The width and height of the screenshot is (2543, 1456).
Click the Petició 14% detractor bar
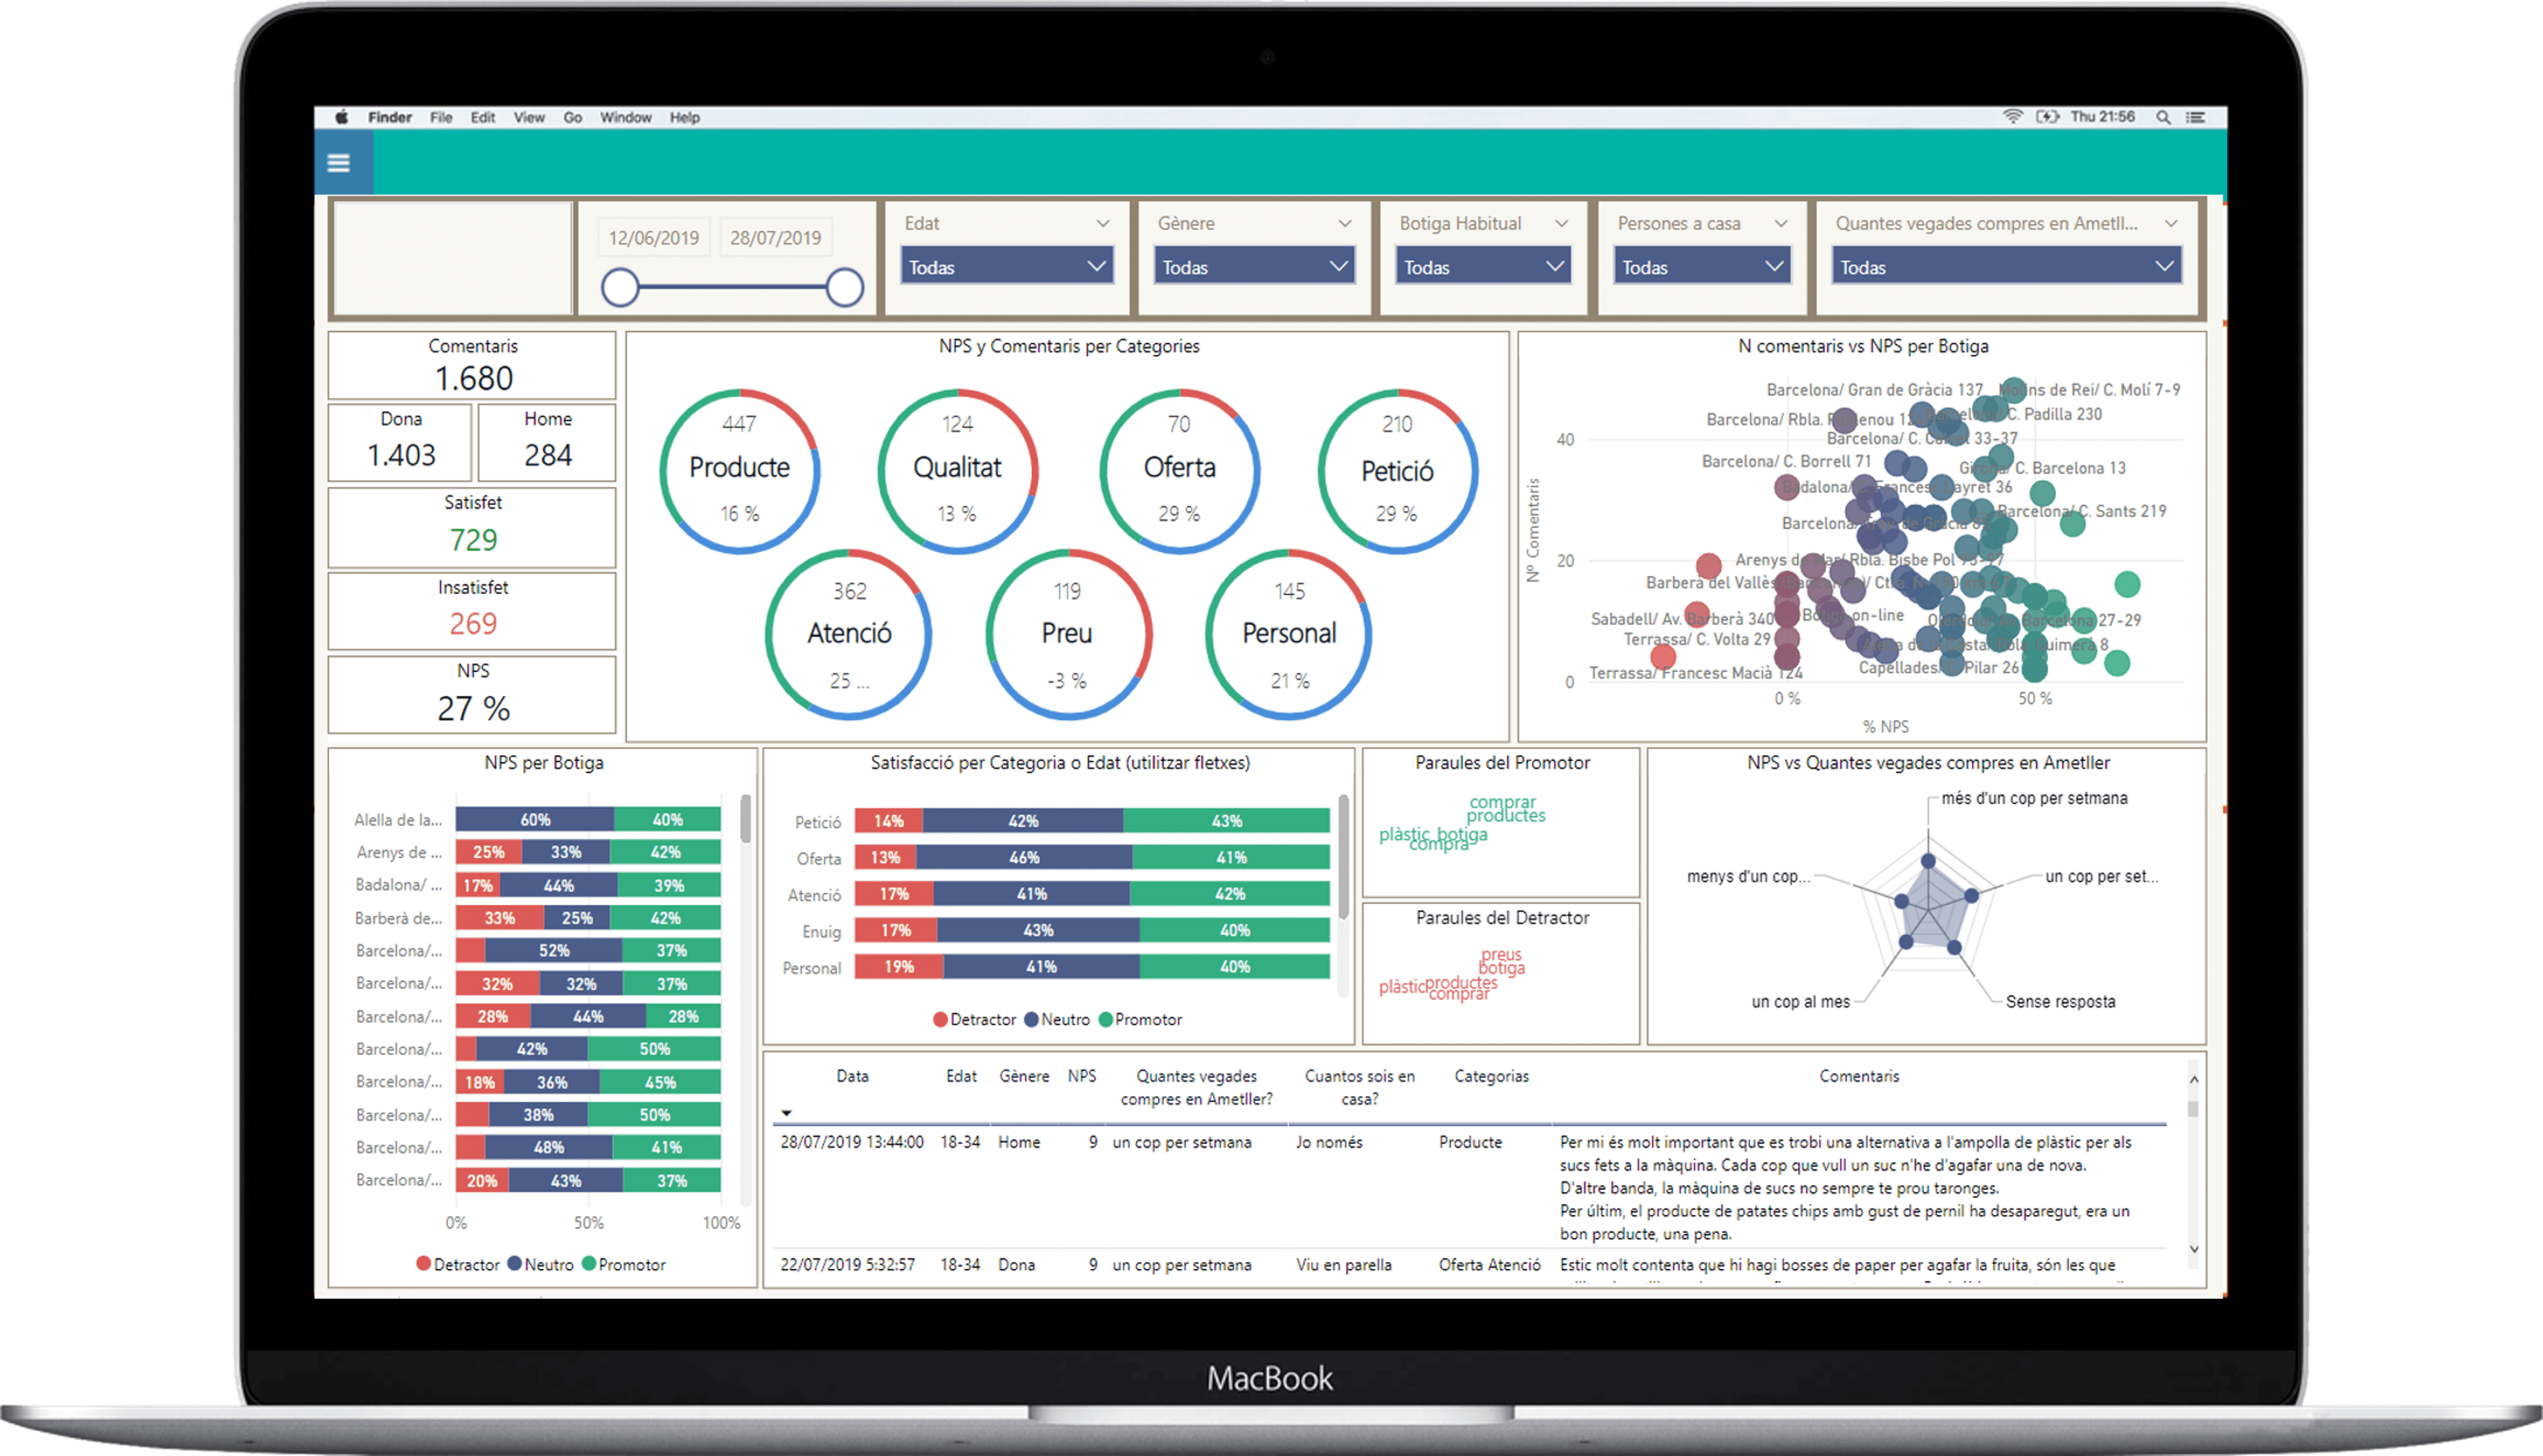point(888,821)
